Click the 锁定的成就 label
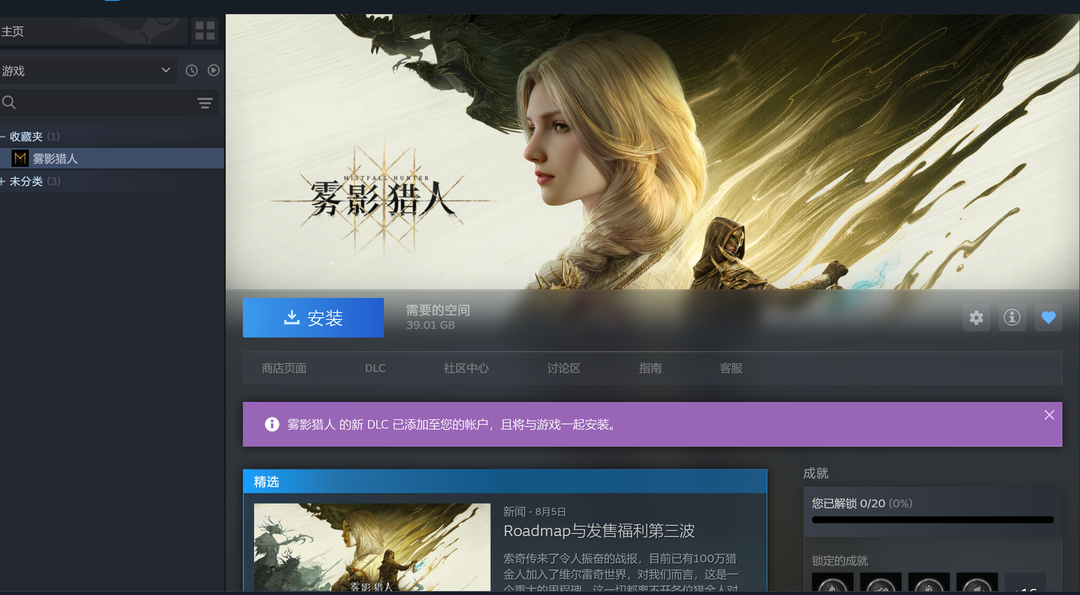The height and width of the screenshot is (595, 1080). (840, 561)
